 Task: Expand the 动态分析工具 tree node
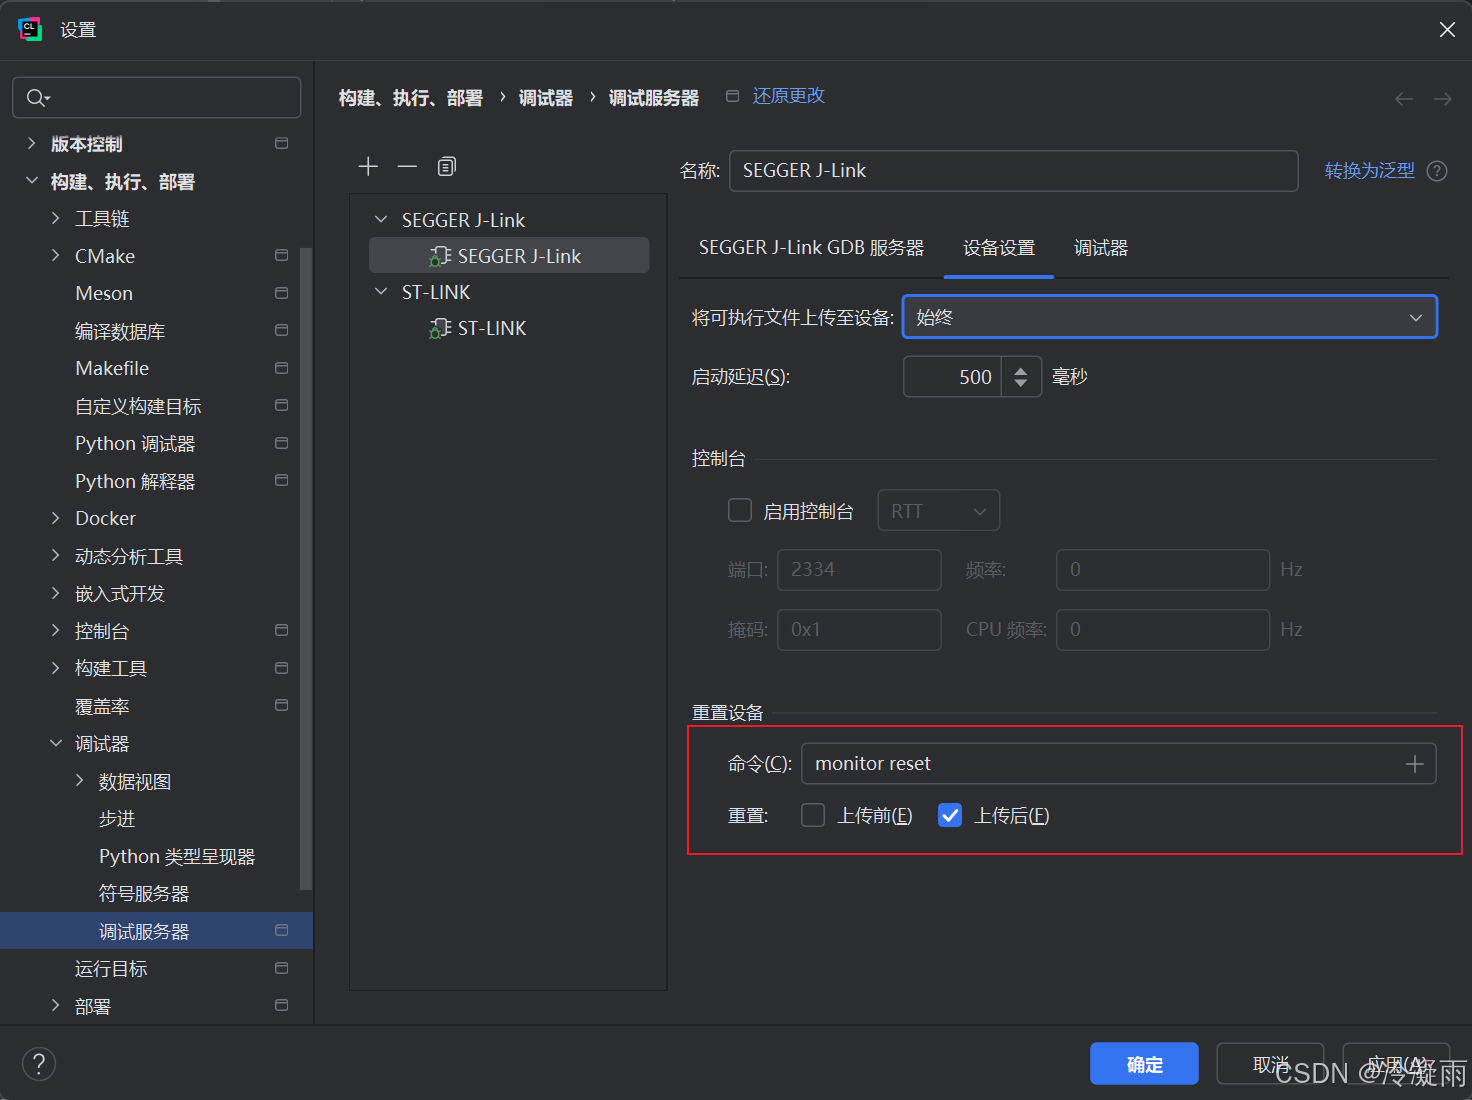point(56,556)
